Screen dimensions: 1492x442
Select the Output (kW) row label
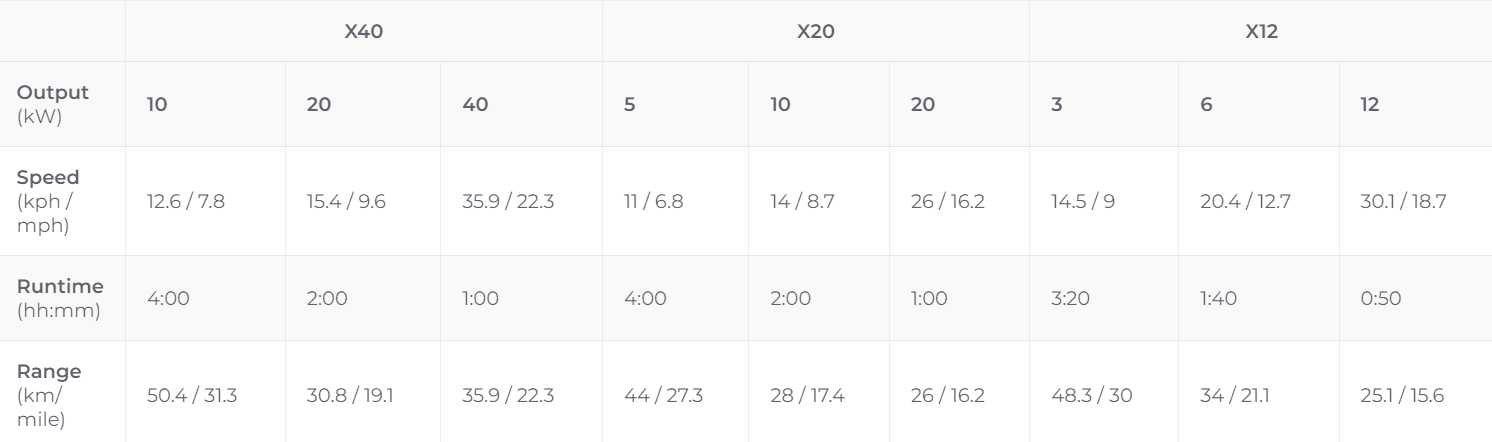click(x=53, y=104)
